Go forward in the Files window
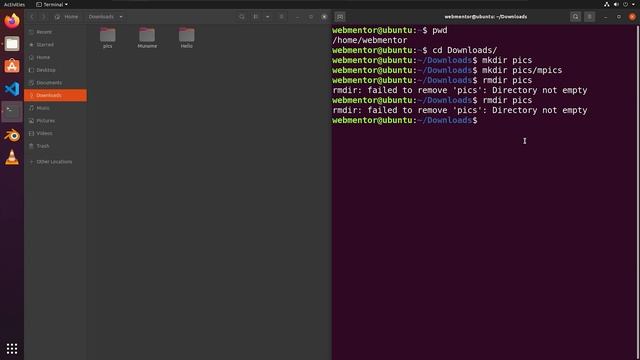Image resolution: width=640 pixels, height=360 pixels. click(43, 17)
